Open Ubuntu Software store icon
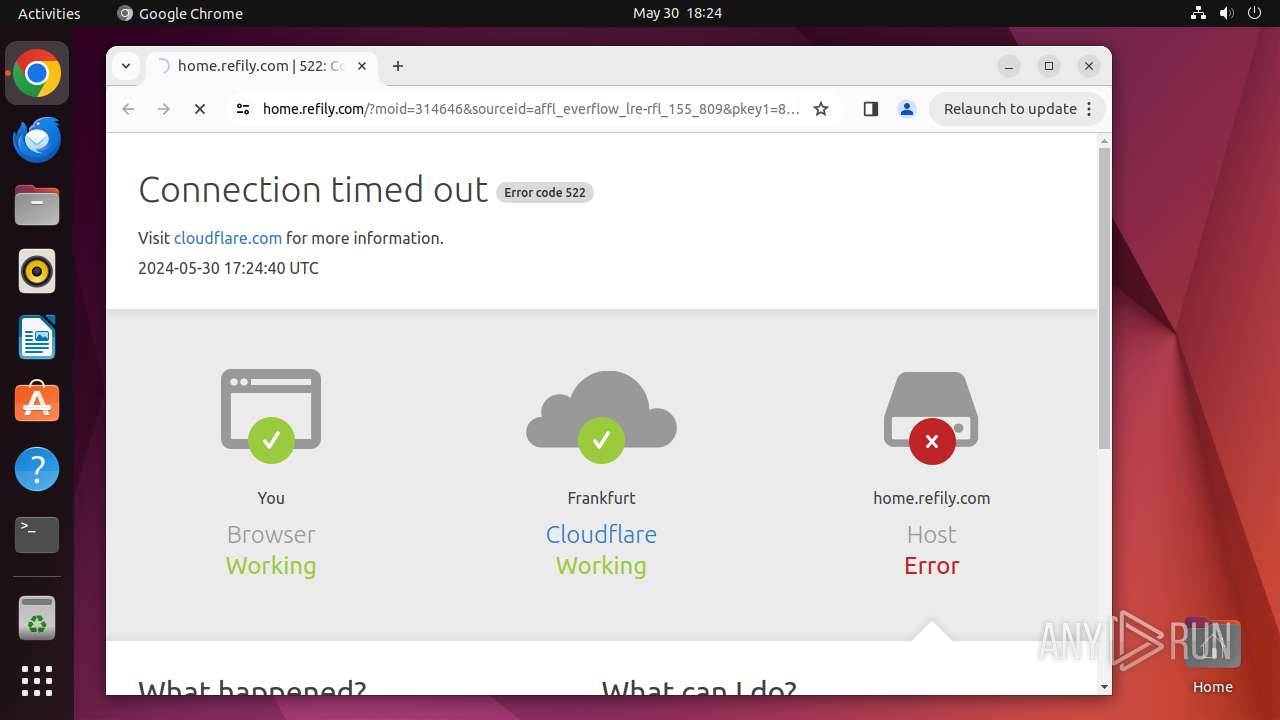The height and width of the screenshot is (720, 1280). coord(37,403)
